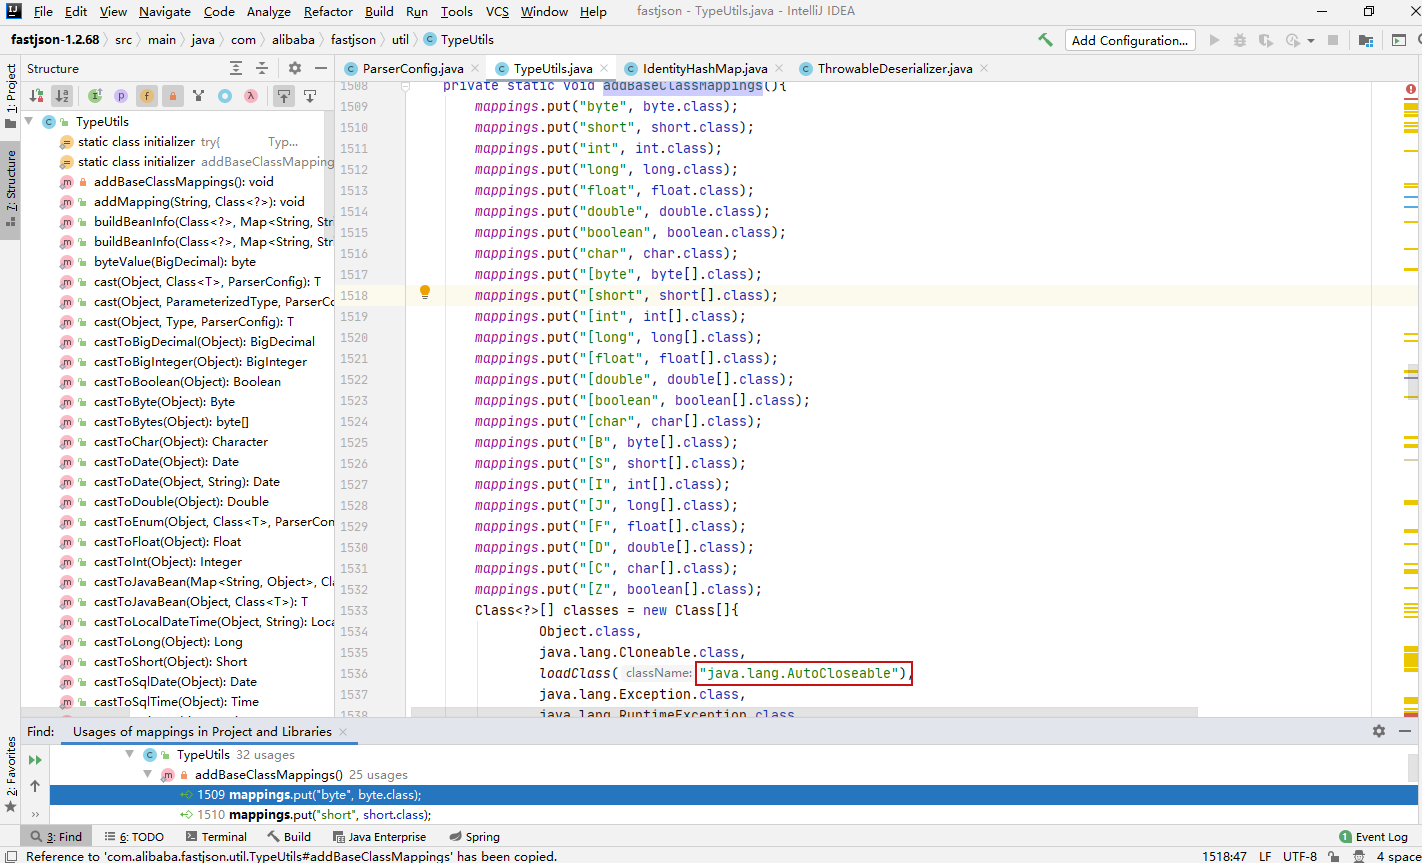
Task: Open the VCS menu
Action: pyautogui.click(x=497, y=12)
